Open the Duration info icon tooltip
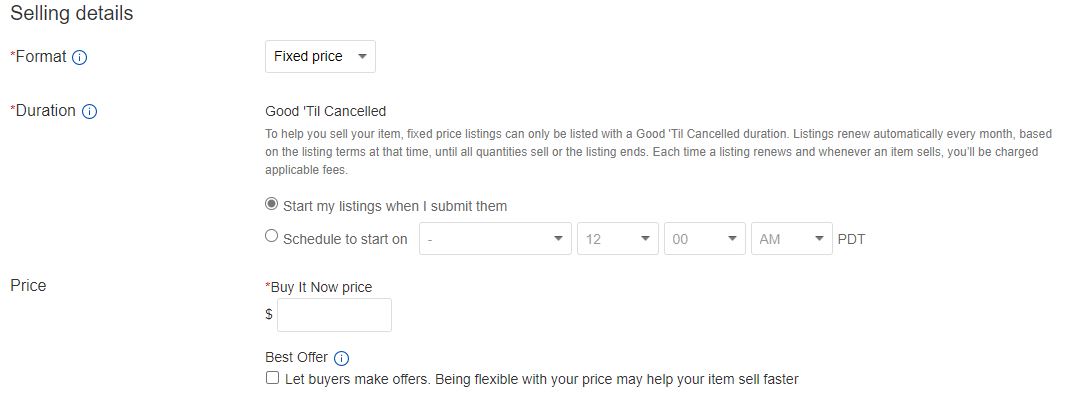This screenshot has width=1092, height=394. click(89, 111)
